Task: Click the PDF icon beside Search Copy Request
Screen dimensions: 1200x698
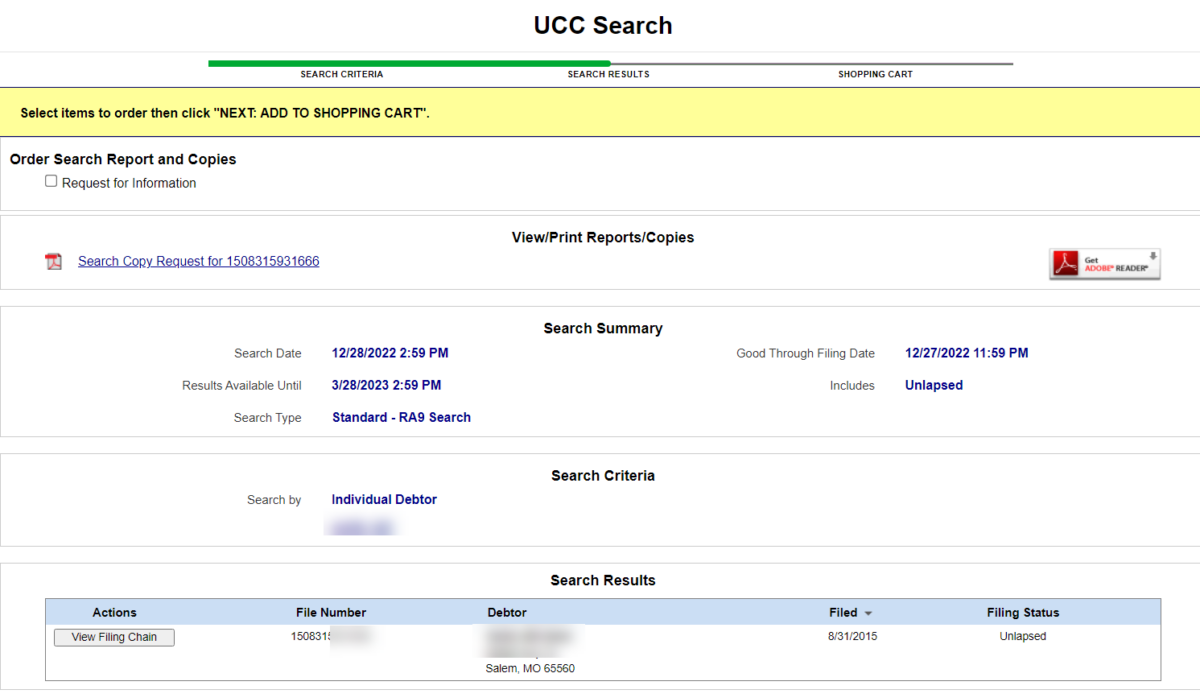Action: click(54, 260)
